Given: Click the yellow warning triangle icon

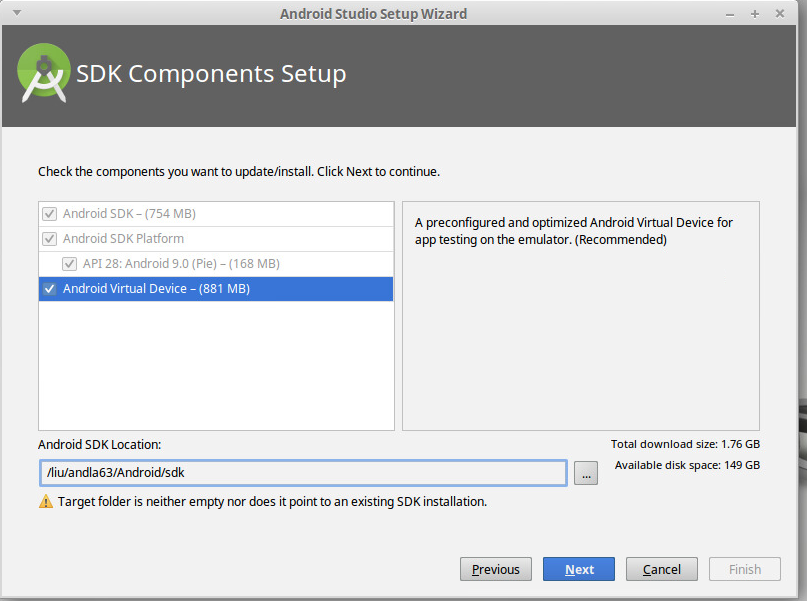Looking at the screenshot, I should pyautogui.click(x=46, y=502).
